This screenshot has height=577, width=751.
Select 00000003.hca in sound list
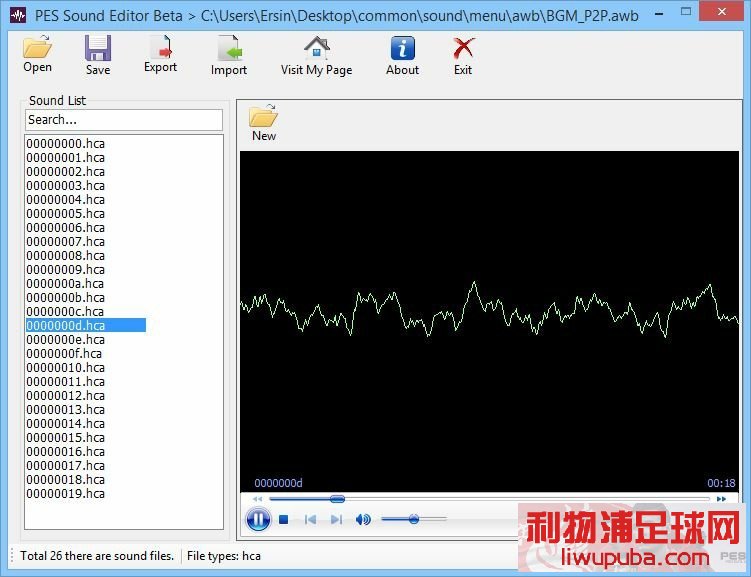coord(66,185)
